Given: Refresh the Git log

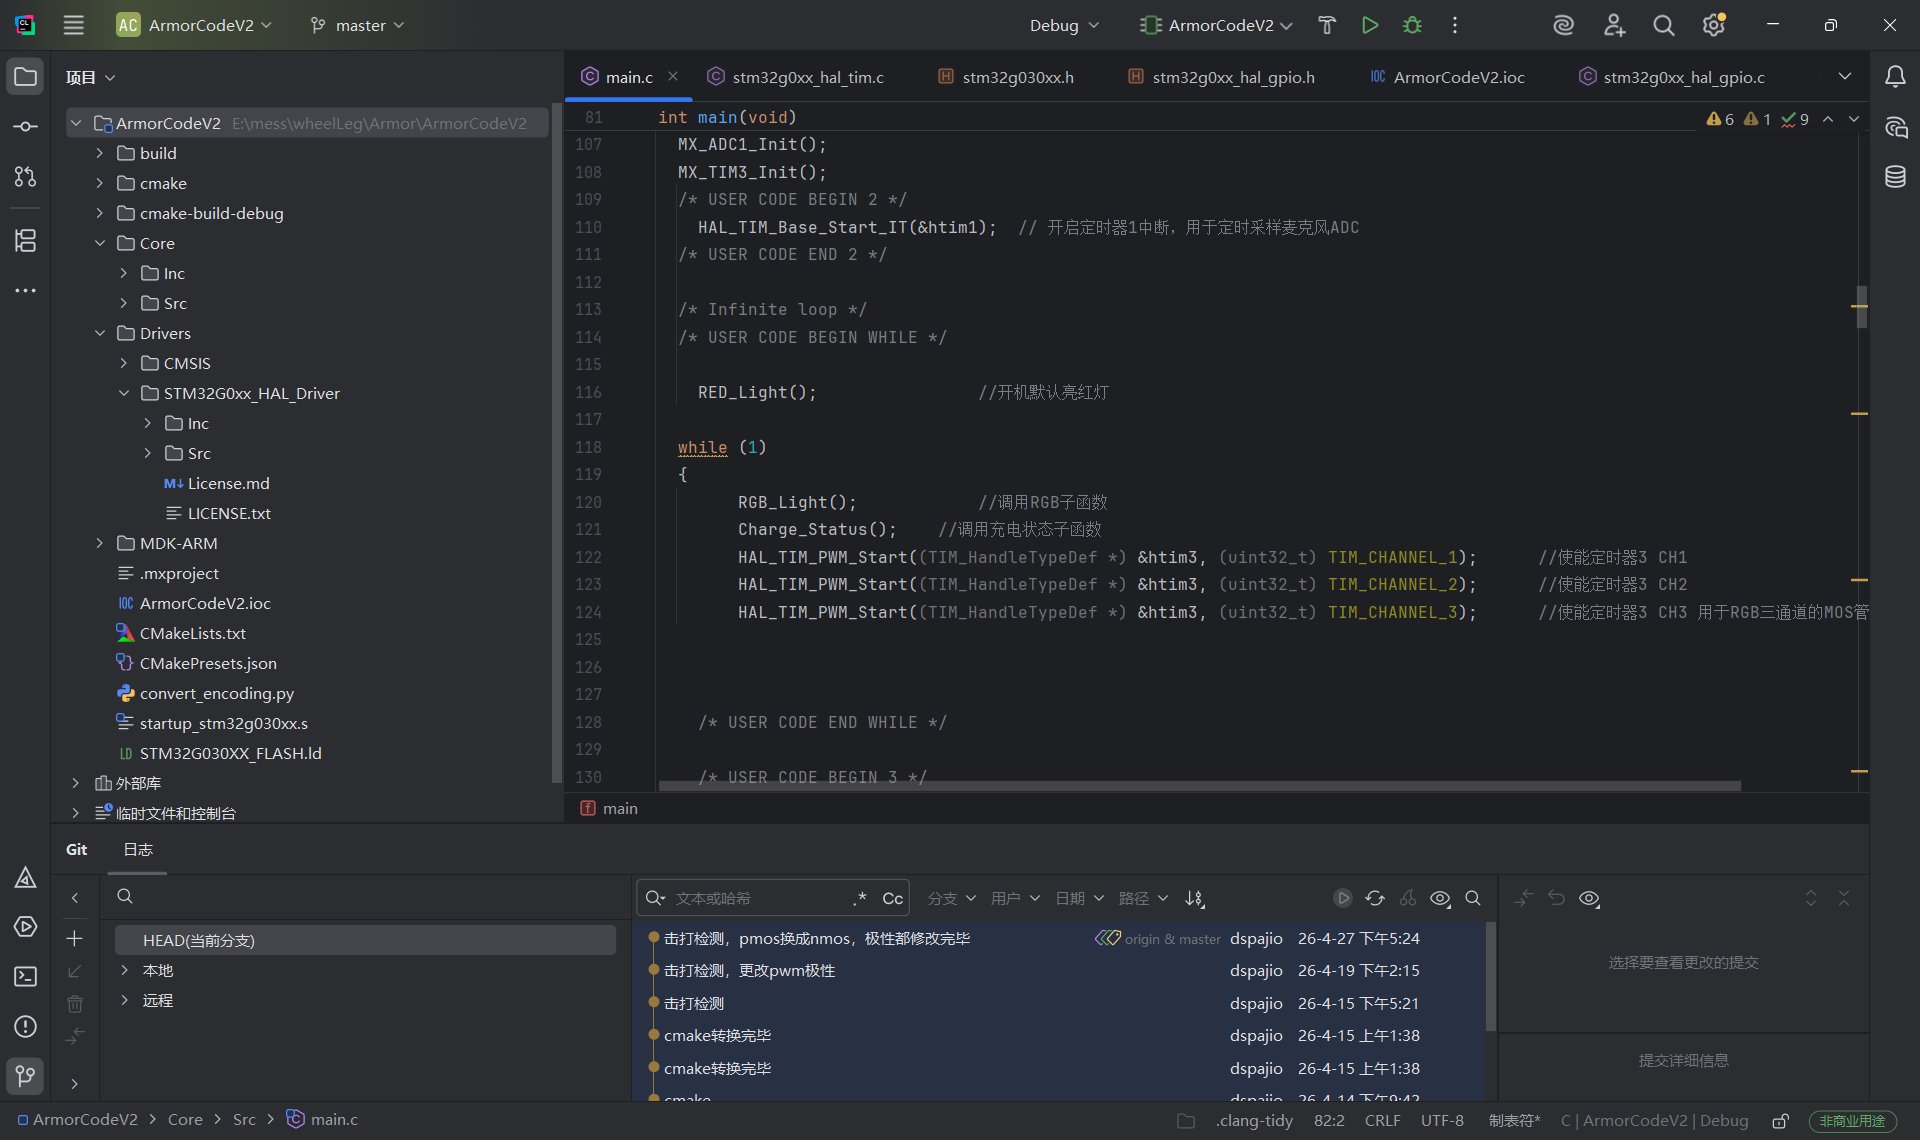Looking at the screenshot, I should click(x=1375, y=898).
